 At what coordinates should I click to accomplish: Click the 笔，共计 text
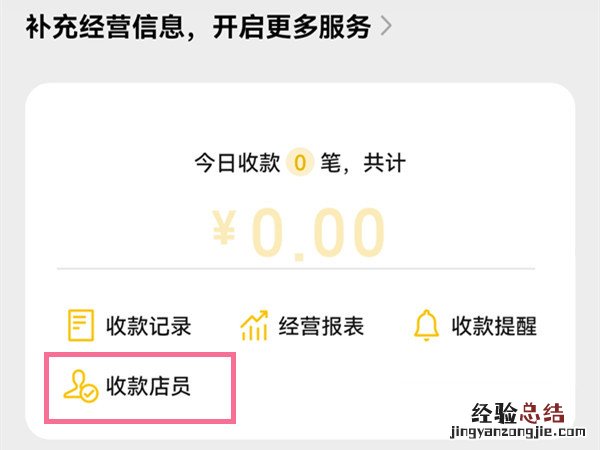361,162
